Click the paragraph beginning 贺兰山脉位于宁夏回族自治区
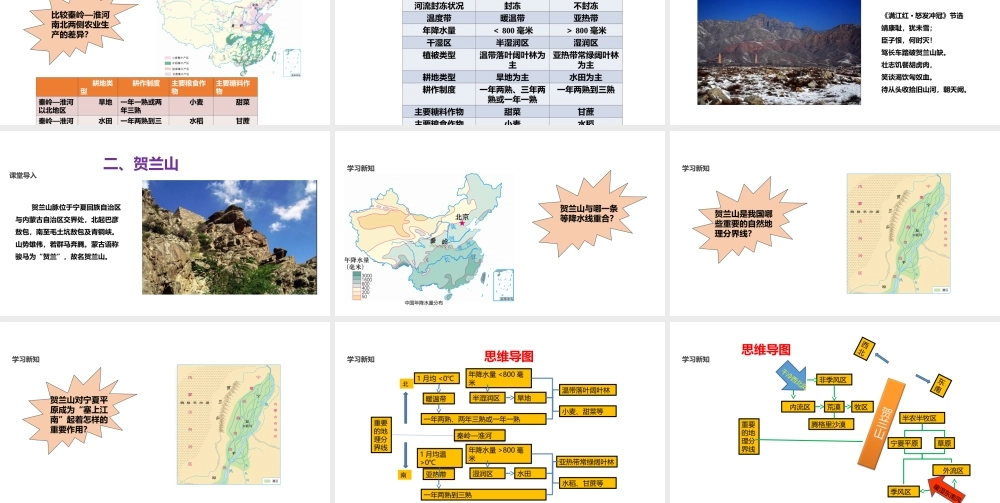The image size is (1000, 503). coord(68,232)
